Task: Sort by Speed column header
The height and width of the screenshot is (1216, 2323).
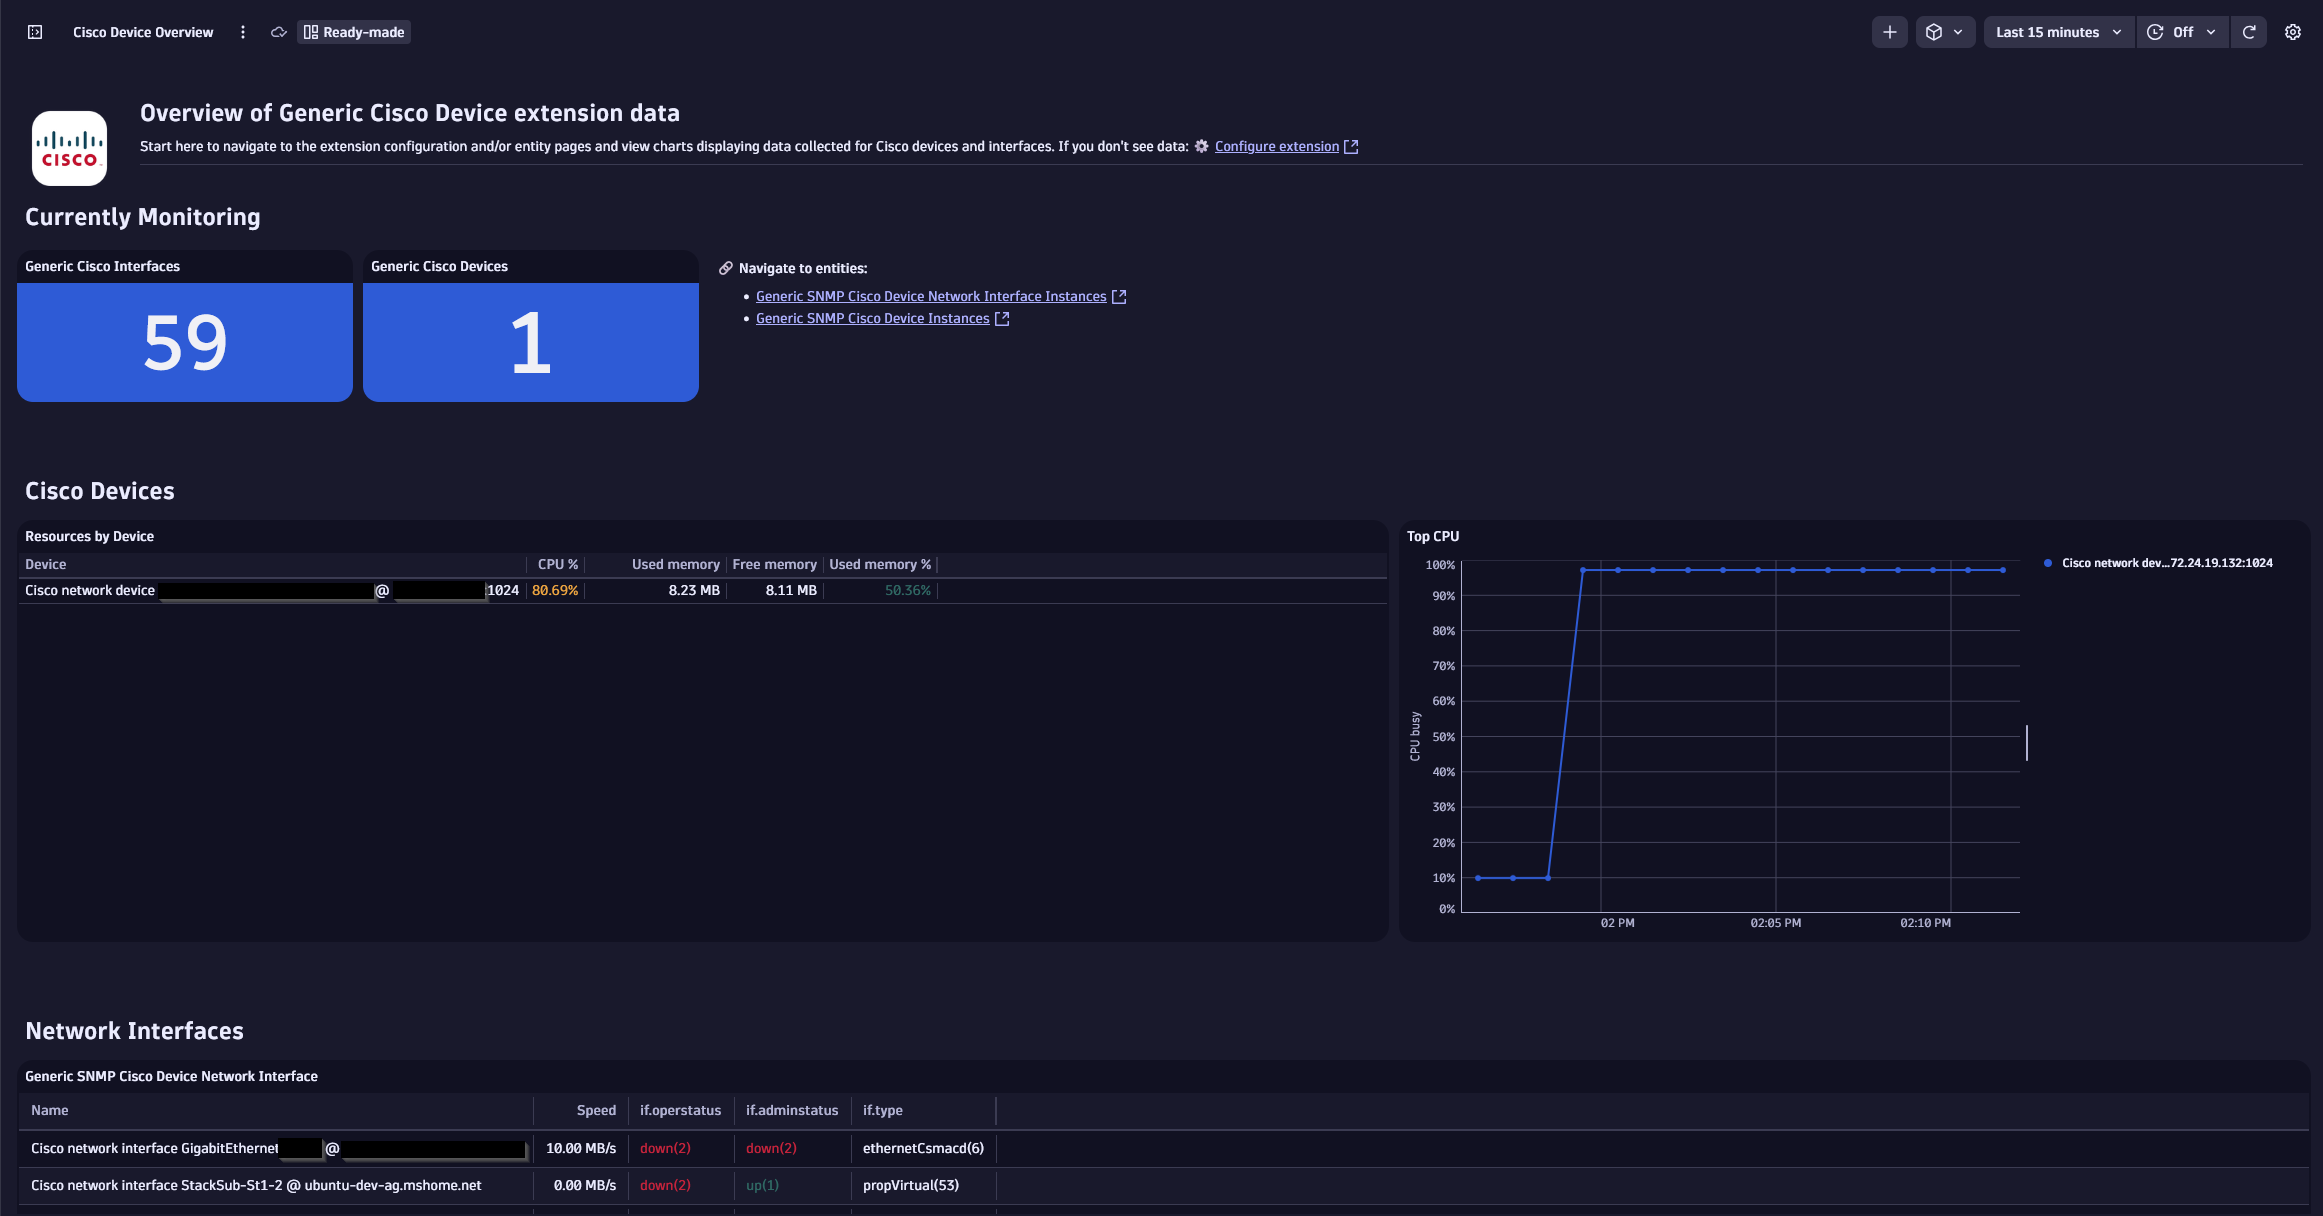Action: pos(596,1110)
